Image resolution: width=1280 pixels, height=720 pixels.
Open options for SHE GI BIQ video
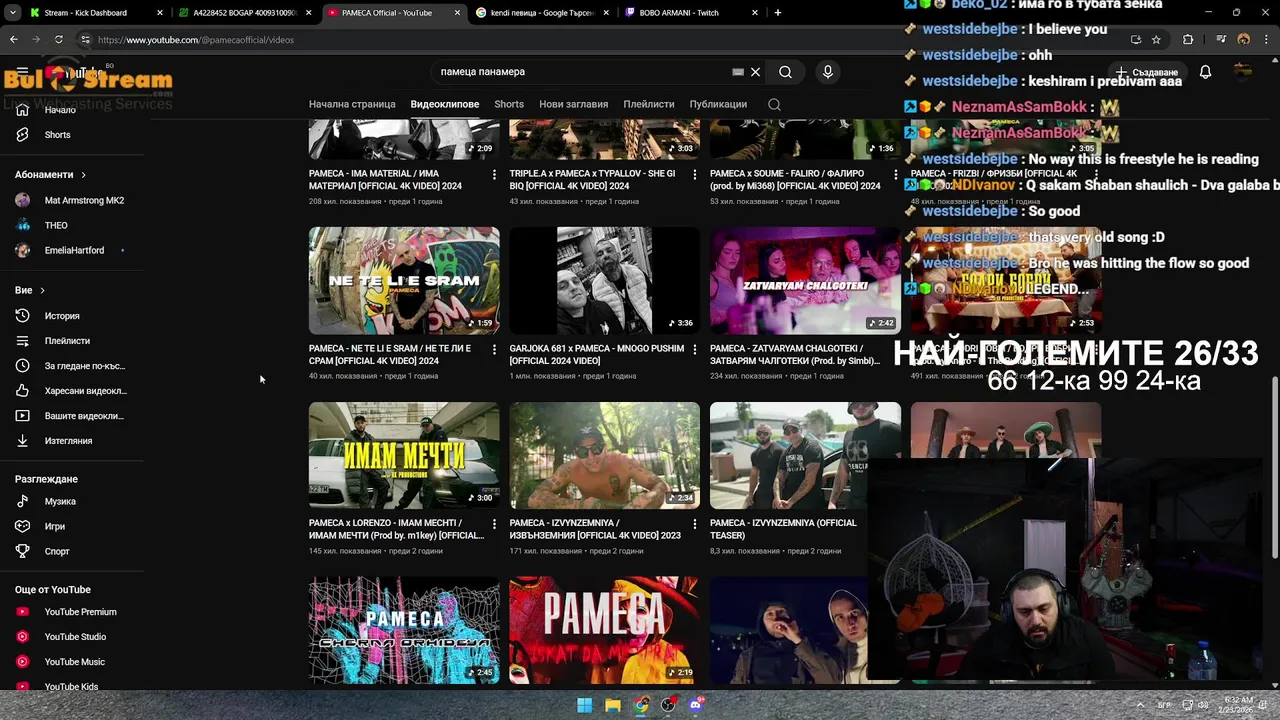point(695,174)
